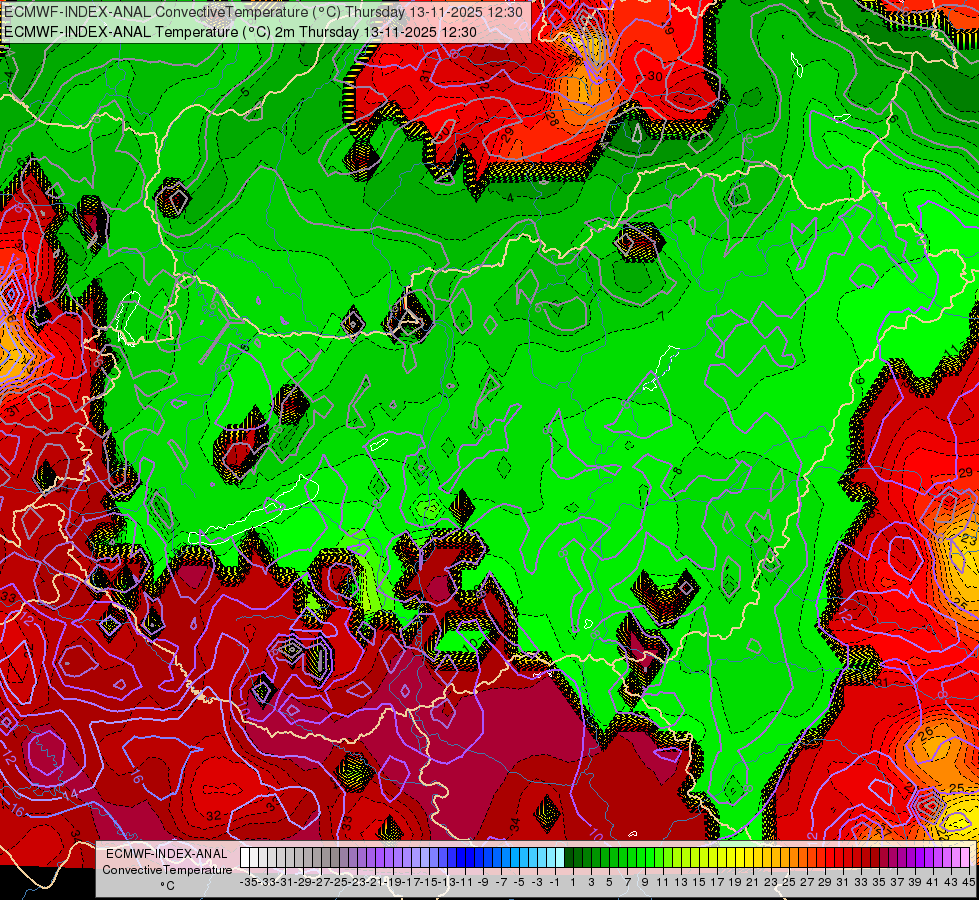
Task: Click the ECMWF-INDEX-ANAL legend heading
Action: [166, 853]
